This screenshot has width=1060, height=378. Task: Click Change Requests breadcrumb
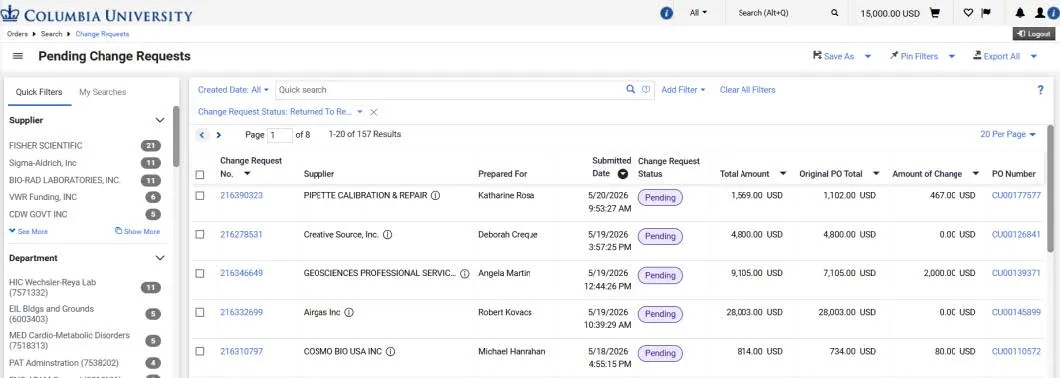102,34
